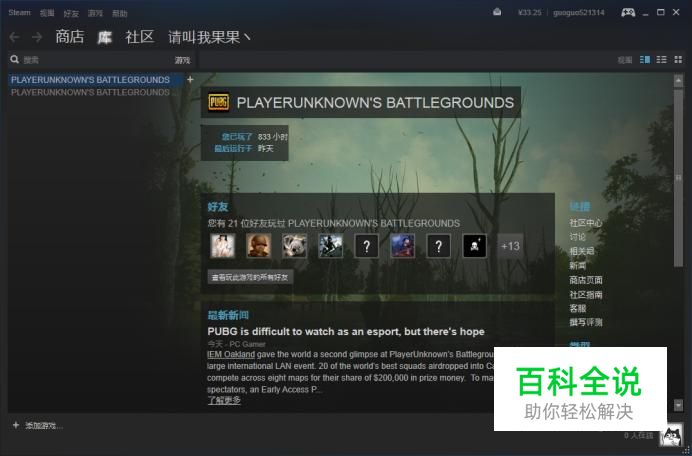Click the 833 小时 play time text

click(x=273, y=137)
